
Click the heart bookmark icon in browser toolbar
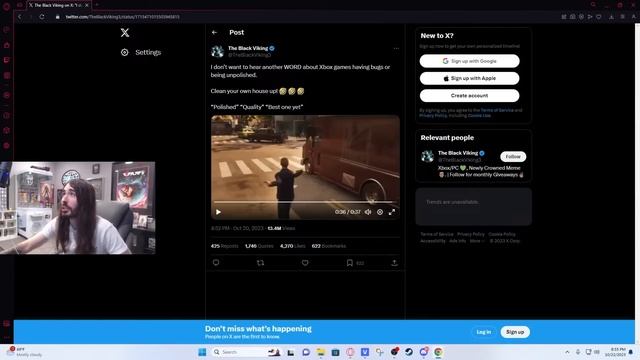pos(599,17)
